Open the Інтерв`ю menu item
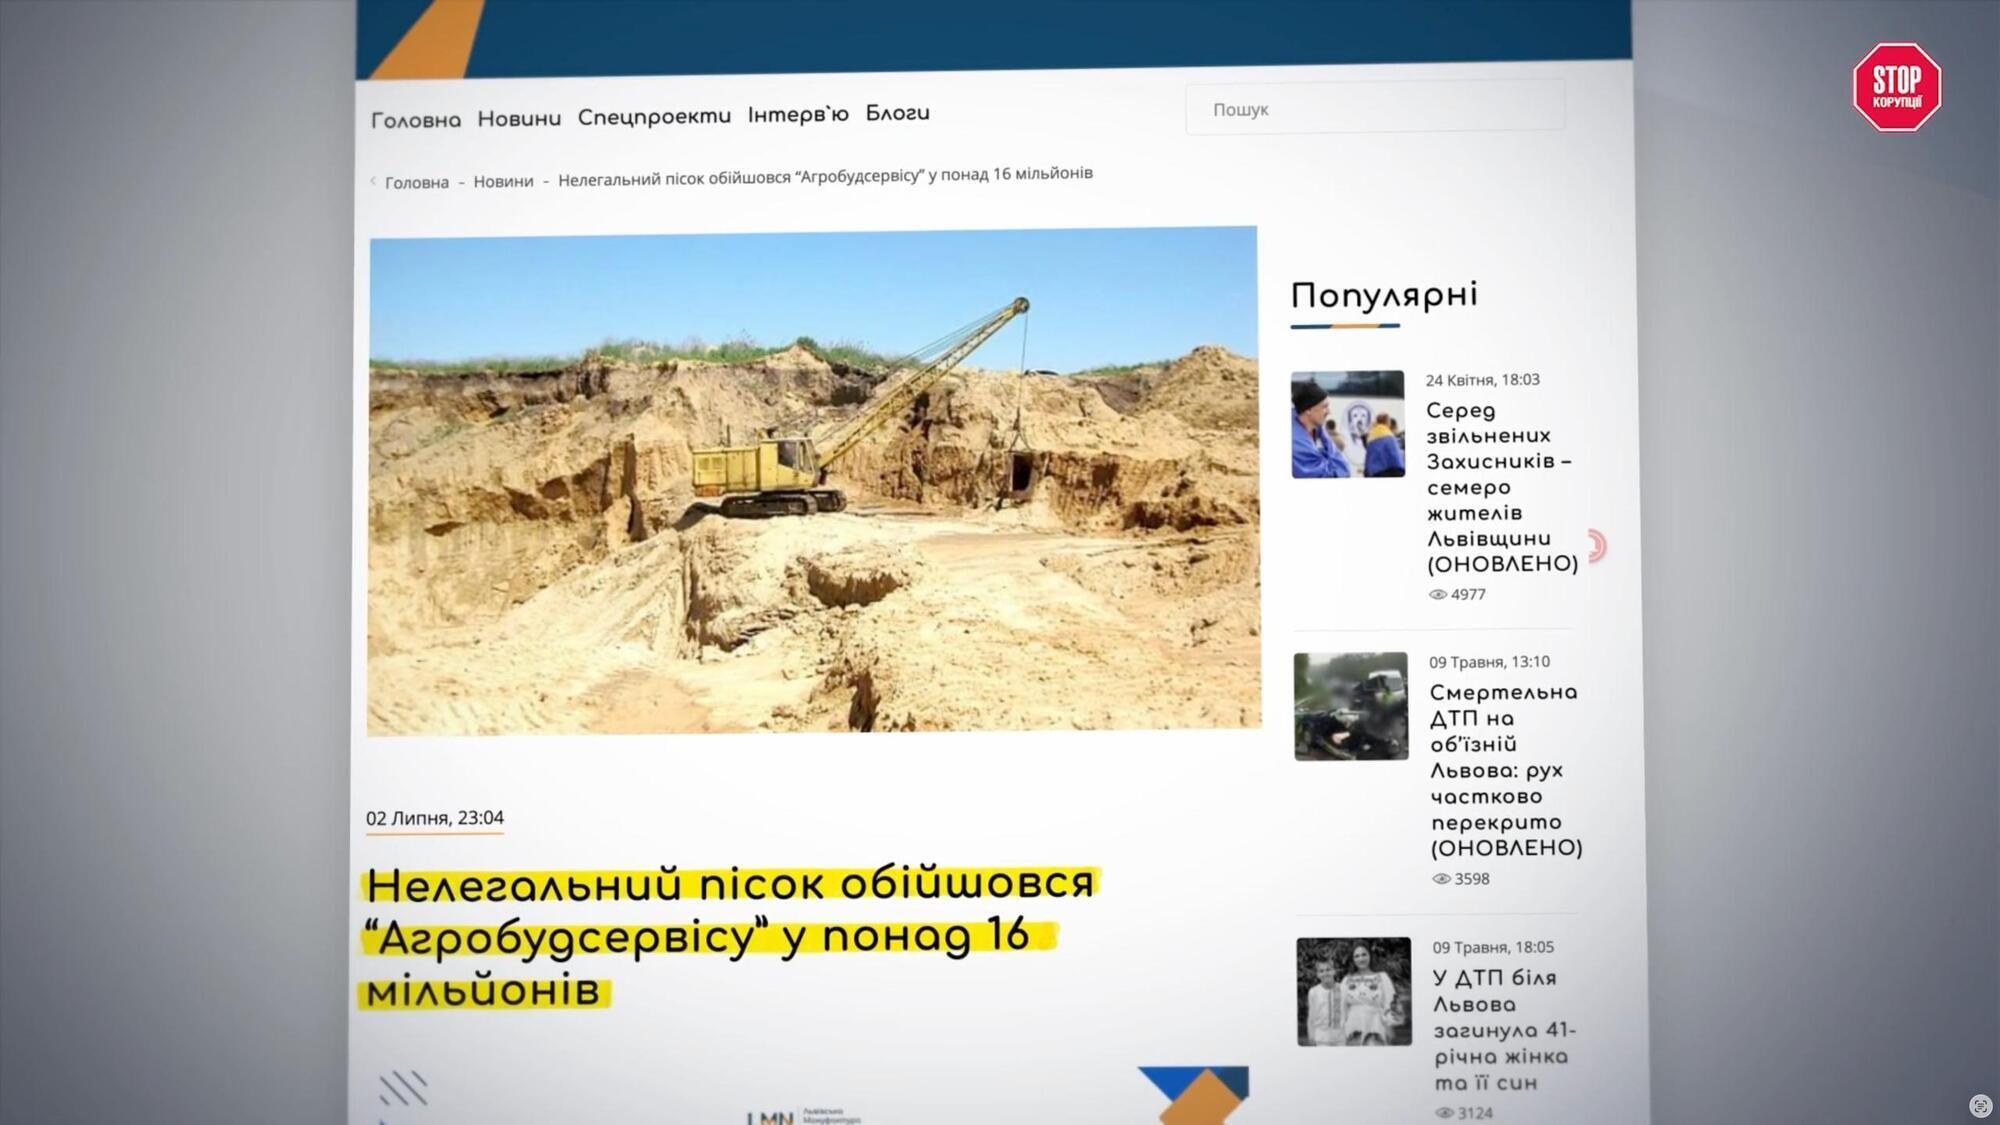This screenshot has height=1125, width=2000. (798, 114)
